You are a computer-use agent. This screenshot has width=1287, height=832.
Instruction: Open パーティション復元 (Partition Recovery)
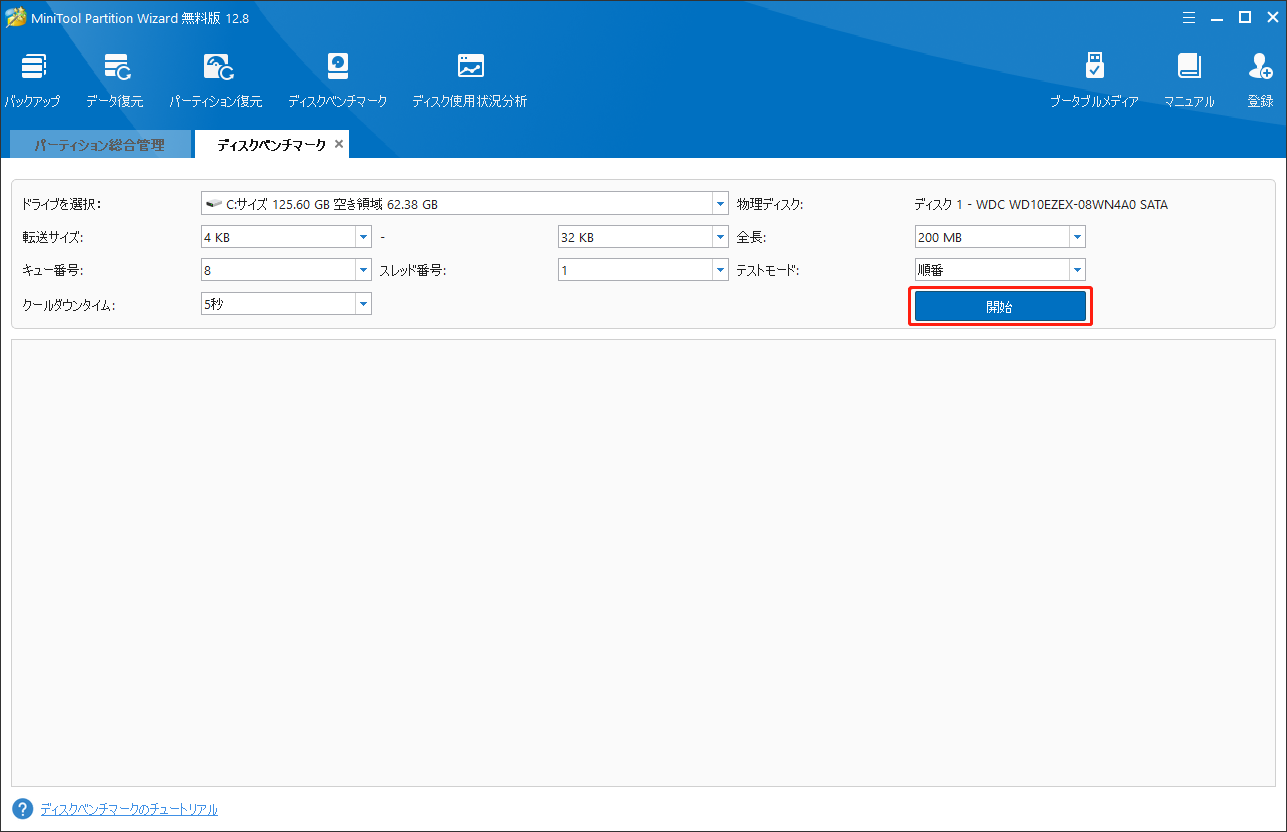216,80
